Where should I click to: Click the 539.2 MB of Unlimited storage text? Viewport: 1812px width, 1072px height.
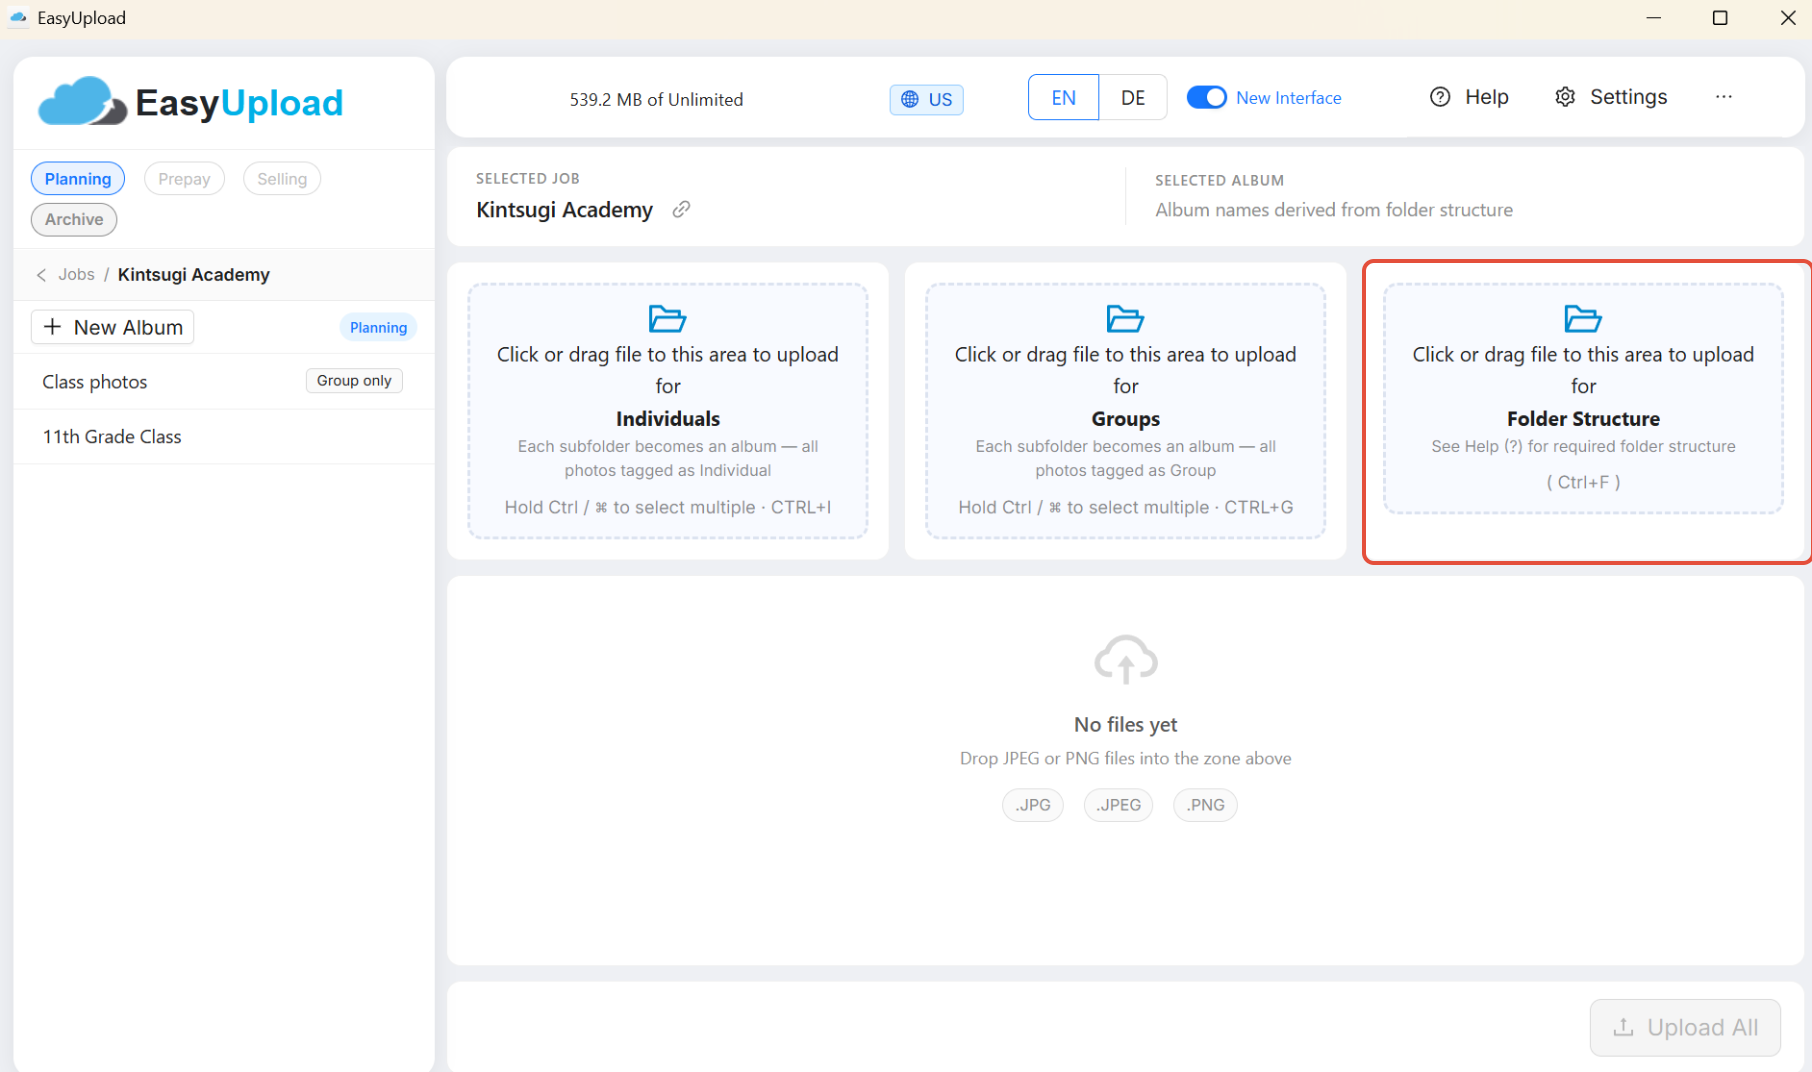pyautogui.click(x=656, y=99)
